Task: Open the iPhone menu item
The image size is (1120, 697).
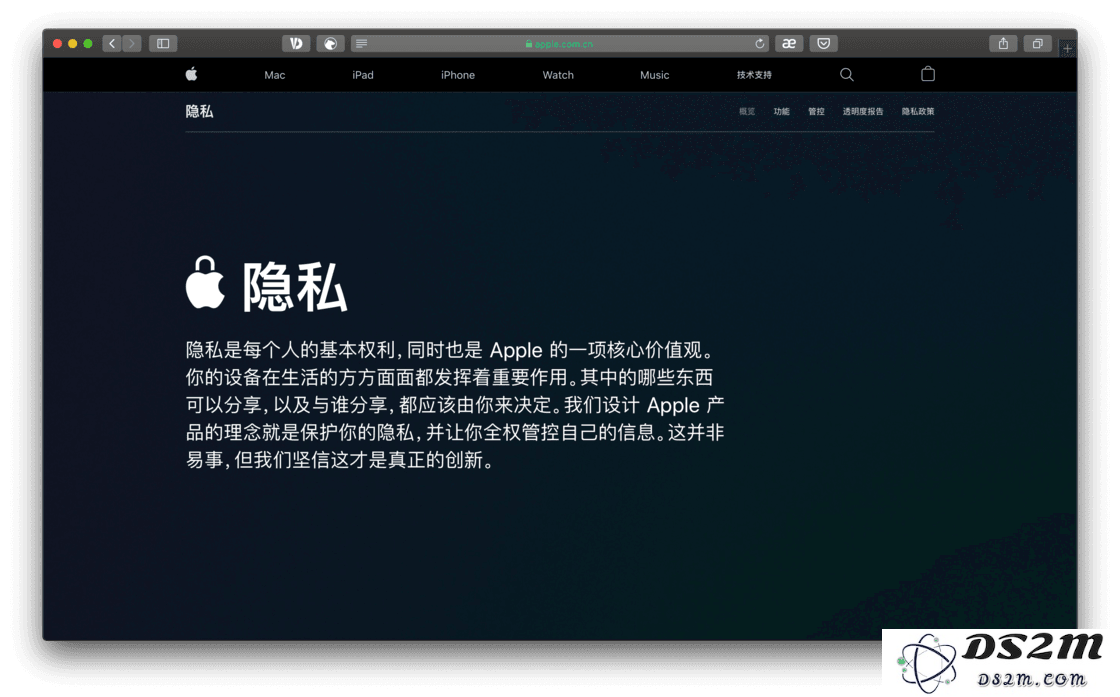Action: (x=458, y=75)
